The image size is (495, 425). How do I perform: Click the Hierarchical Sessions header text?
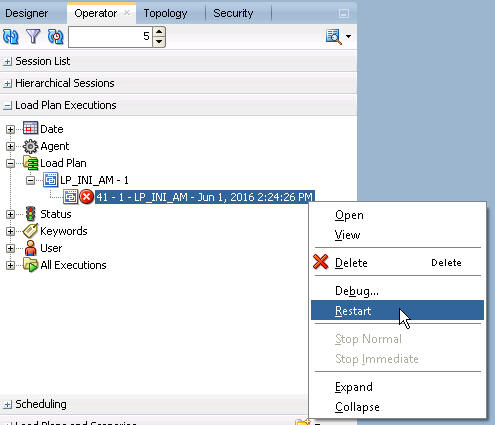[65, 83]
